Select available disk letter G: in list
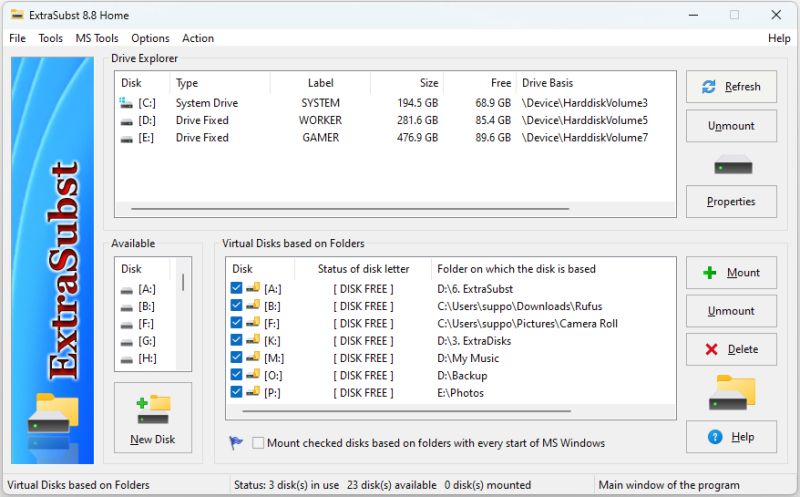Viewport: 800px width, 497px height. 146,342
